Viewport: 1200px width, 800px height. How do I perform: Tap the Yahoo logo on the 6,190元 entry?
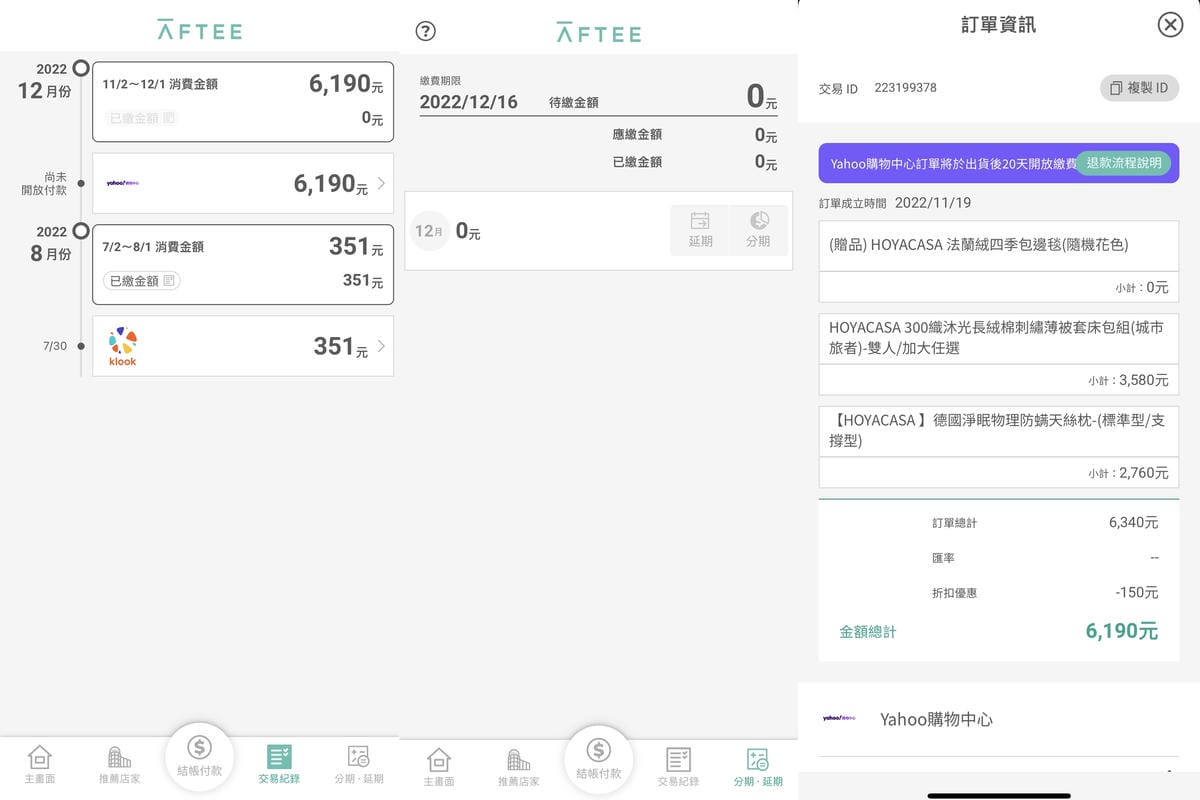click(x=125, y=184)
